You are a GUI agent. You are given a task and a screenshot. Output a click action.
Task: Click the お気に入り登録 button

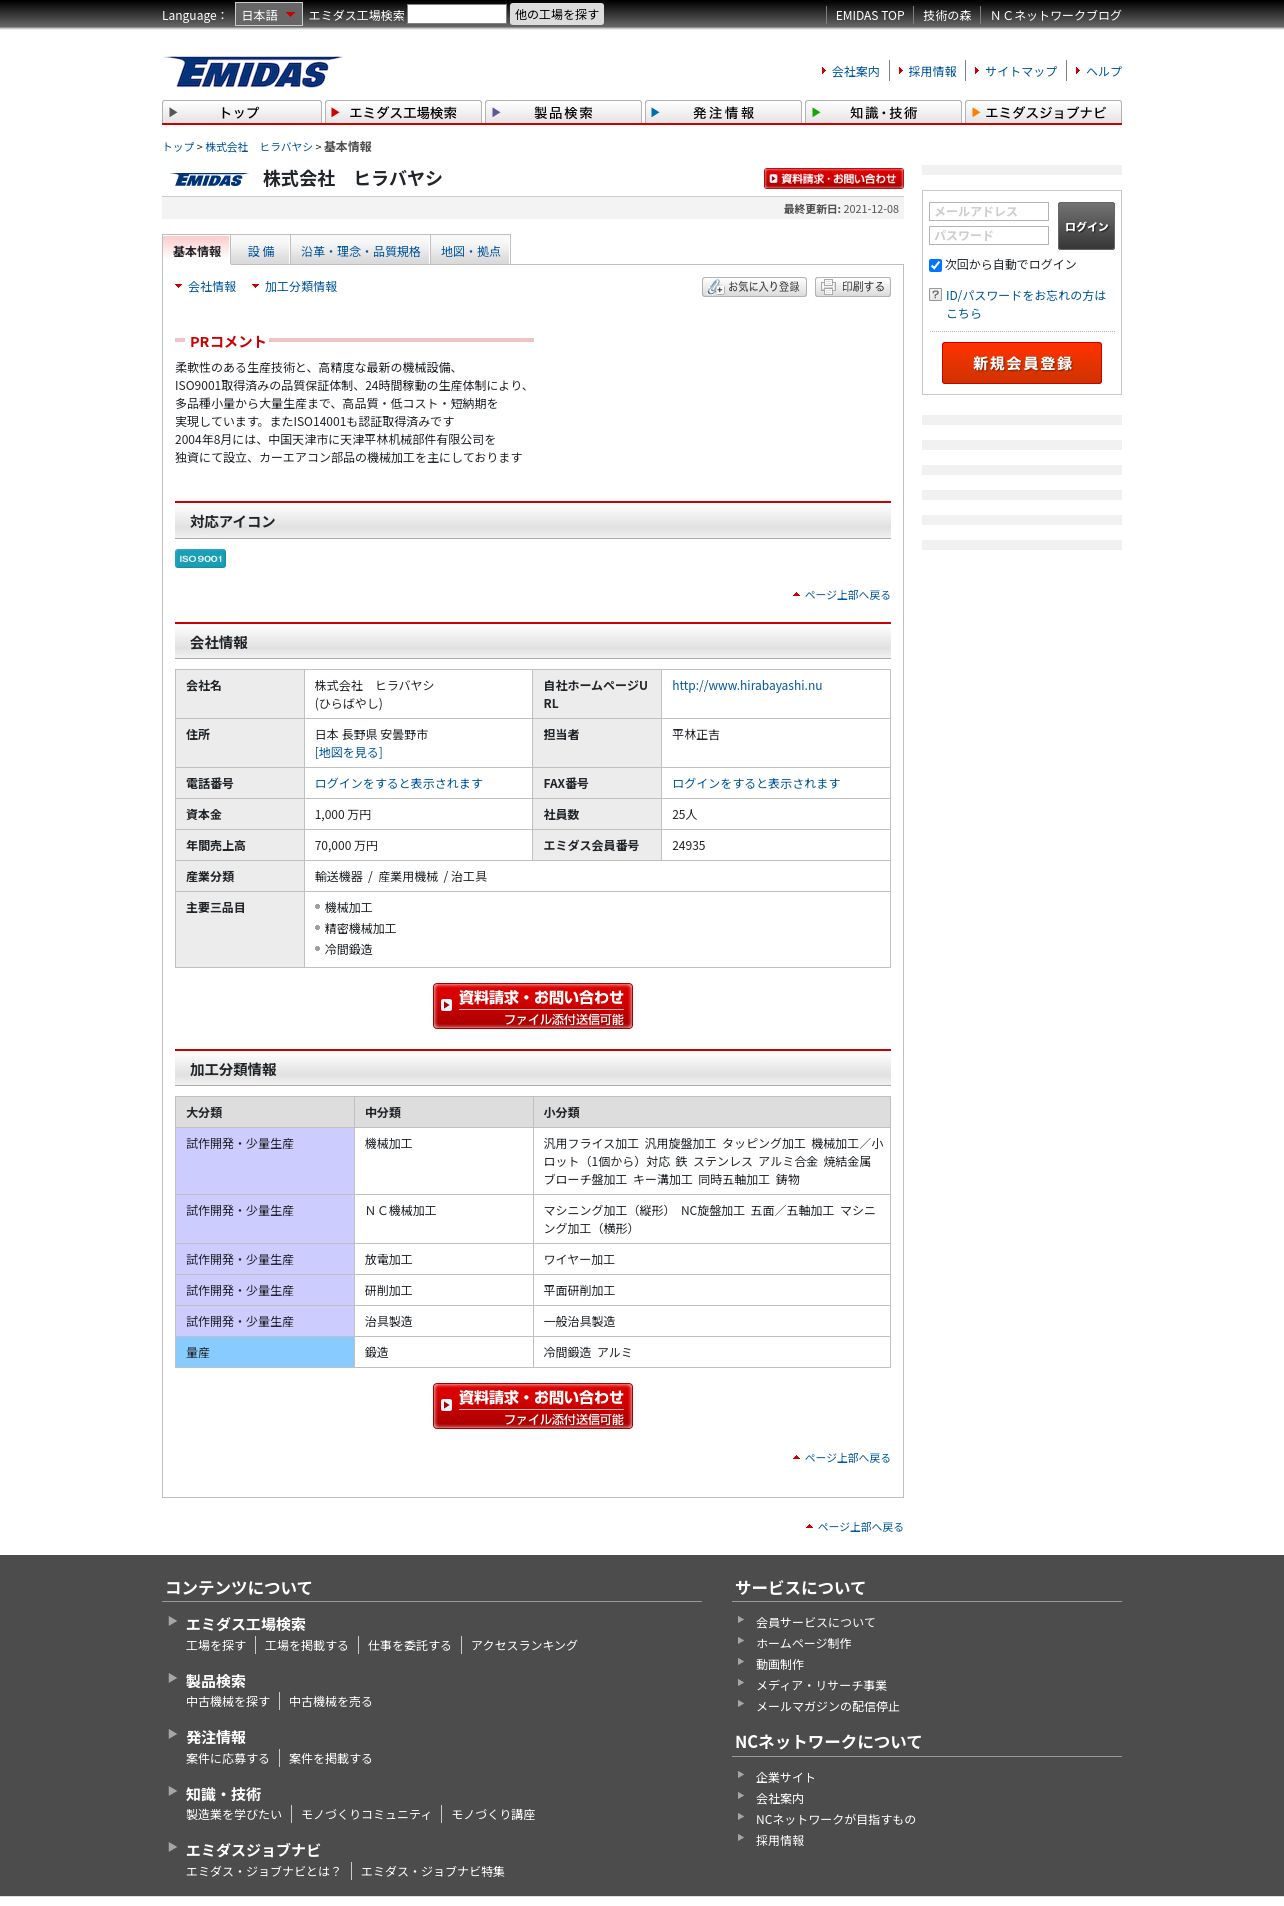coord(754,287)
